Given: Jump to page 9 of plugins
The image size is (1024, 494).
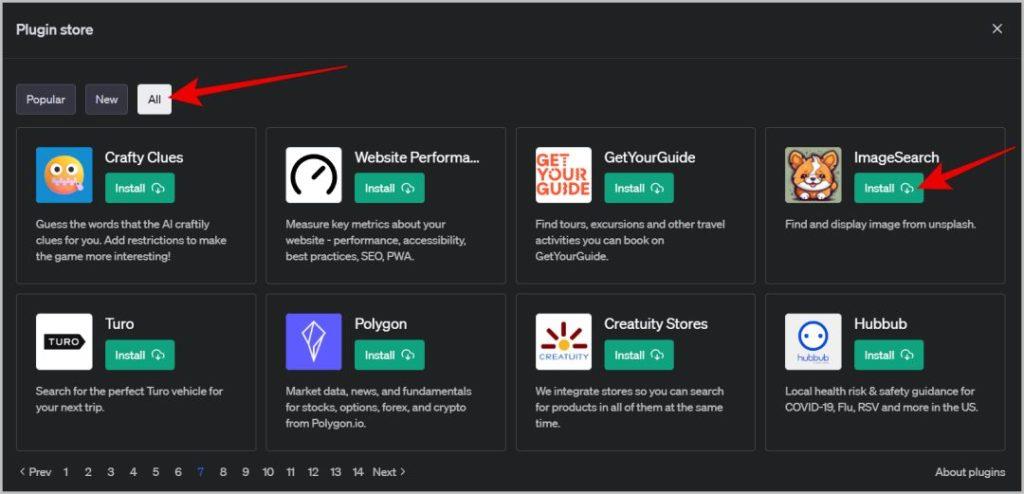Looking at the screenshot, I should [x=246, y=472].
